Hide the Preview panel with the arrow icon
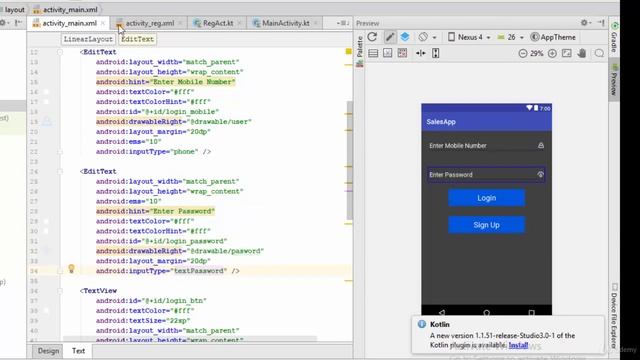Image resolution: width=640 pixels, height=360 pixels. pos(601,23)
